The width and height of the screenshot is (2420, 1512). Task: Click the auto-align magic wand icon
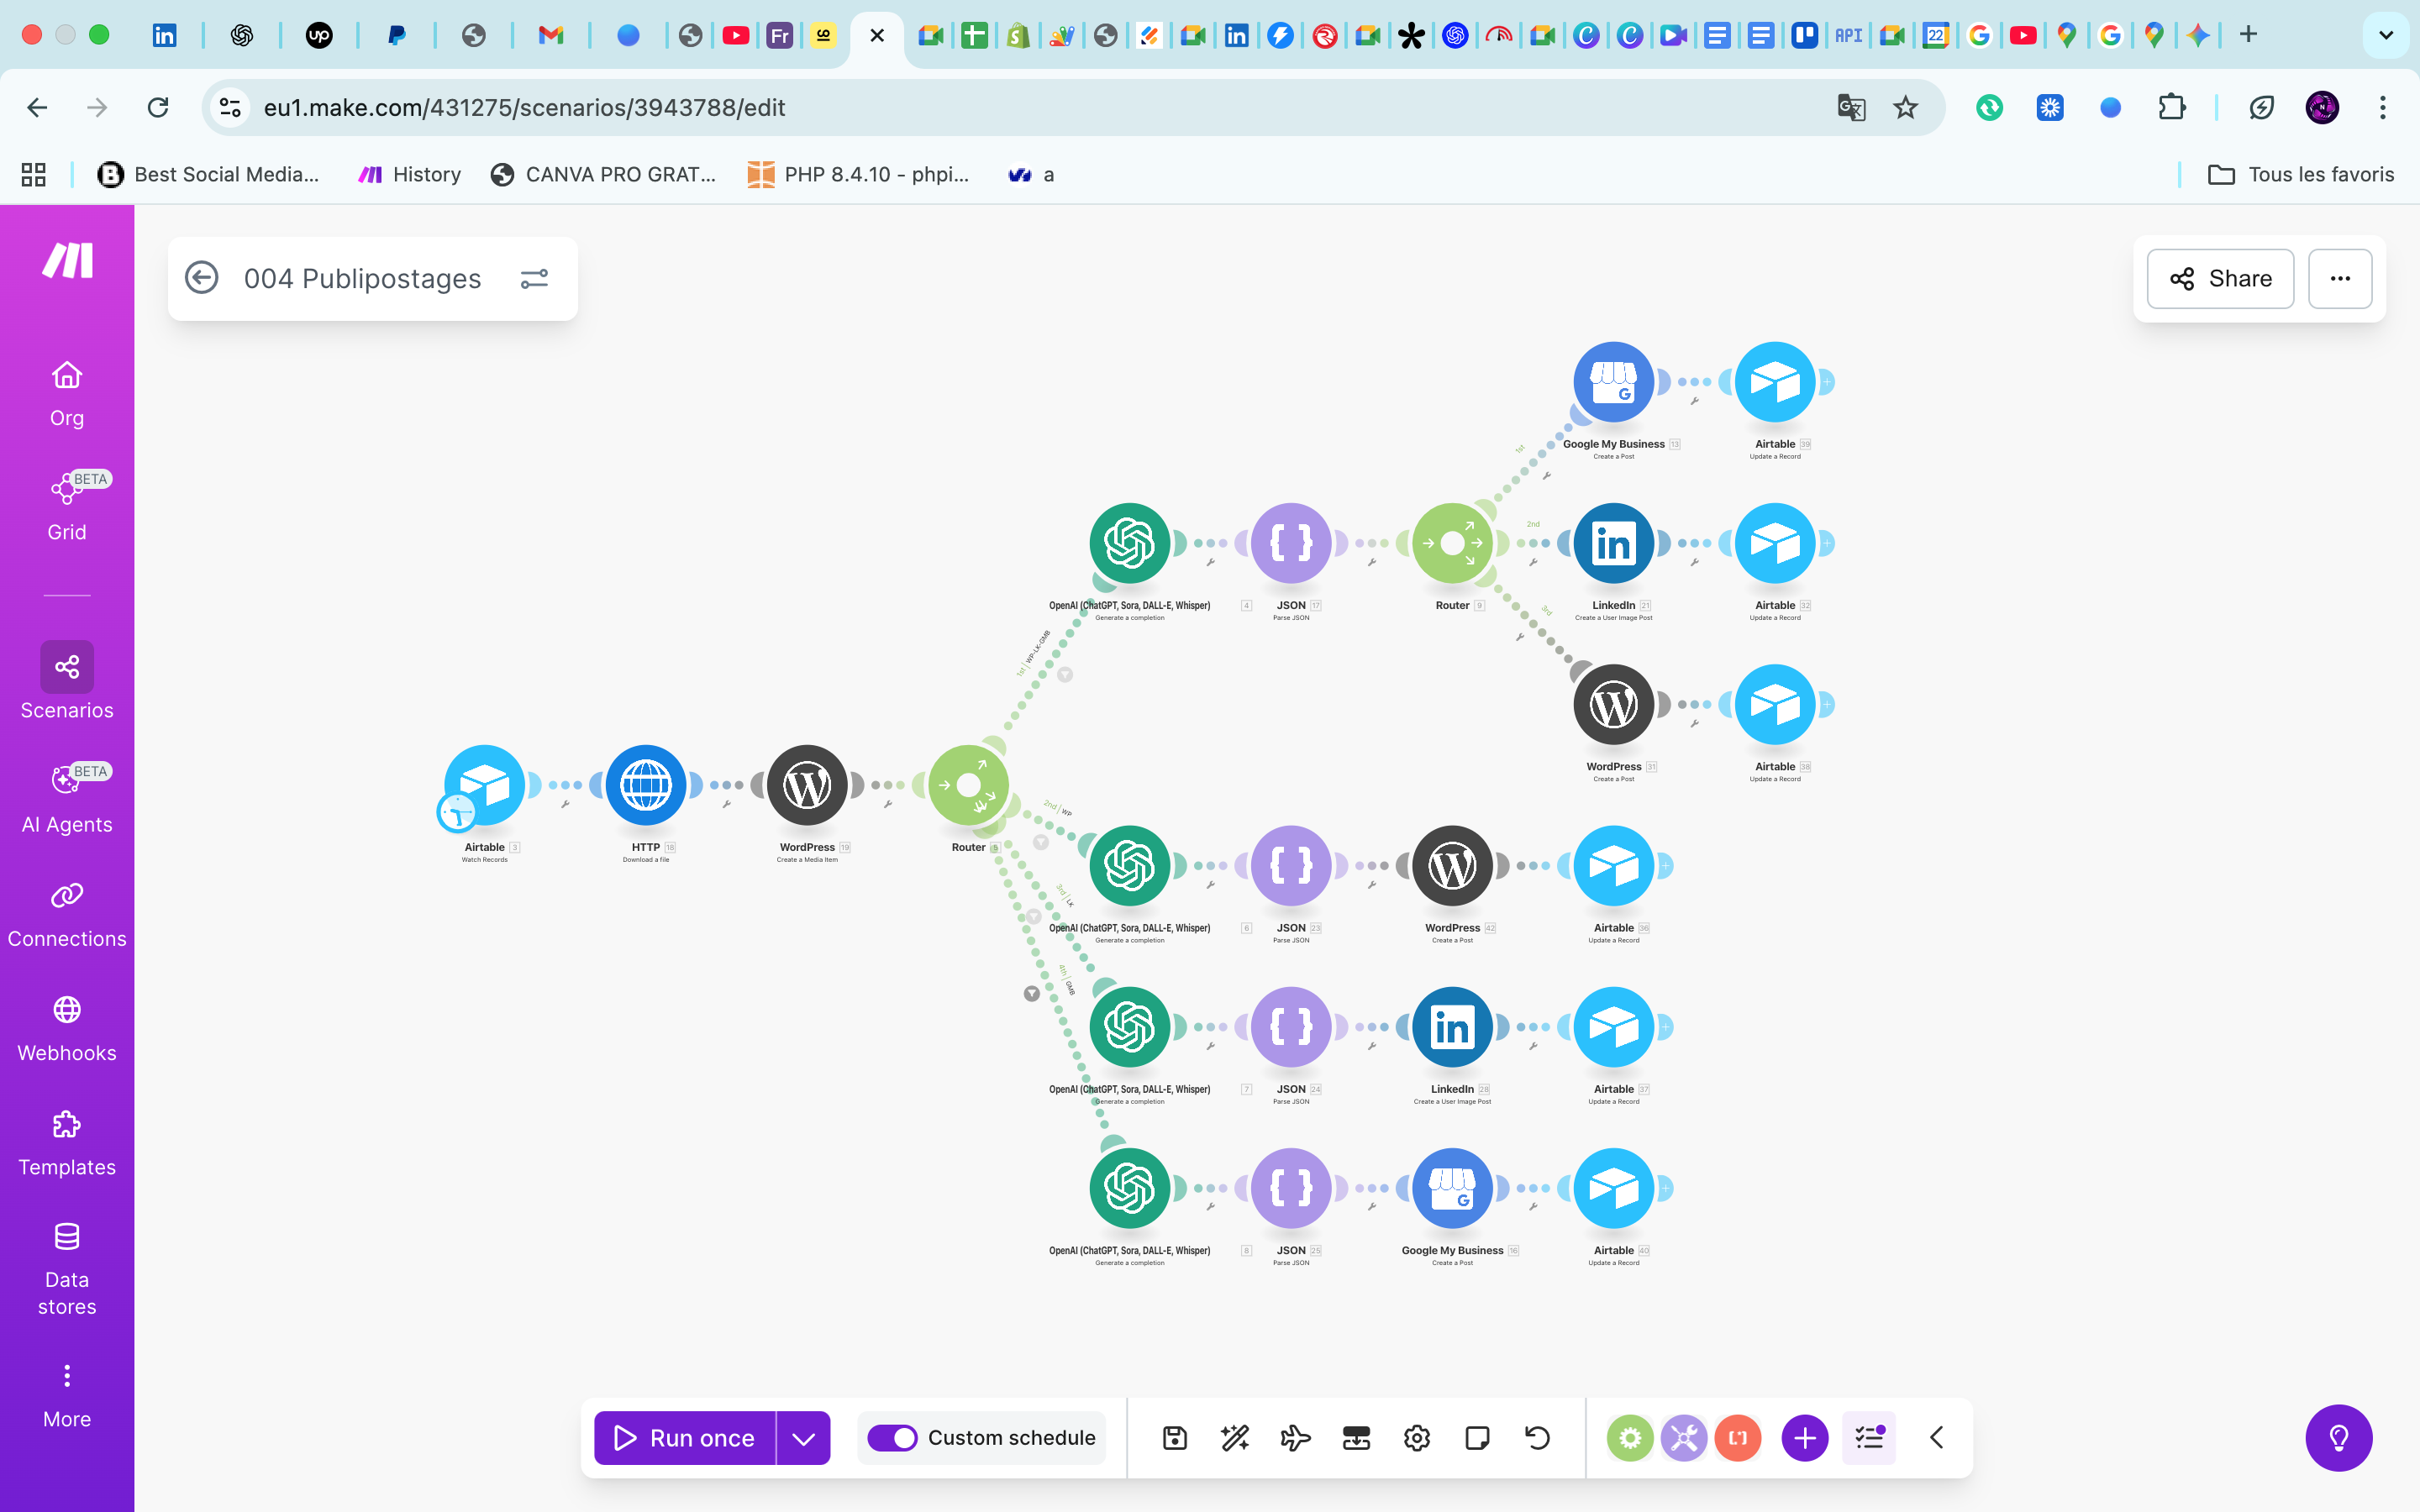point(1235,1438)
